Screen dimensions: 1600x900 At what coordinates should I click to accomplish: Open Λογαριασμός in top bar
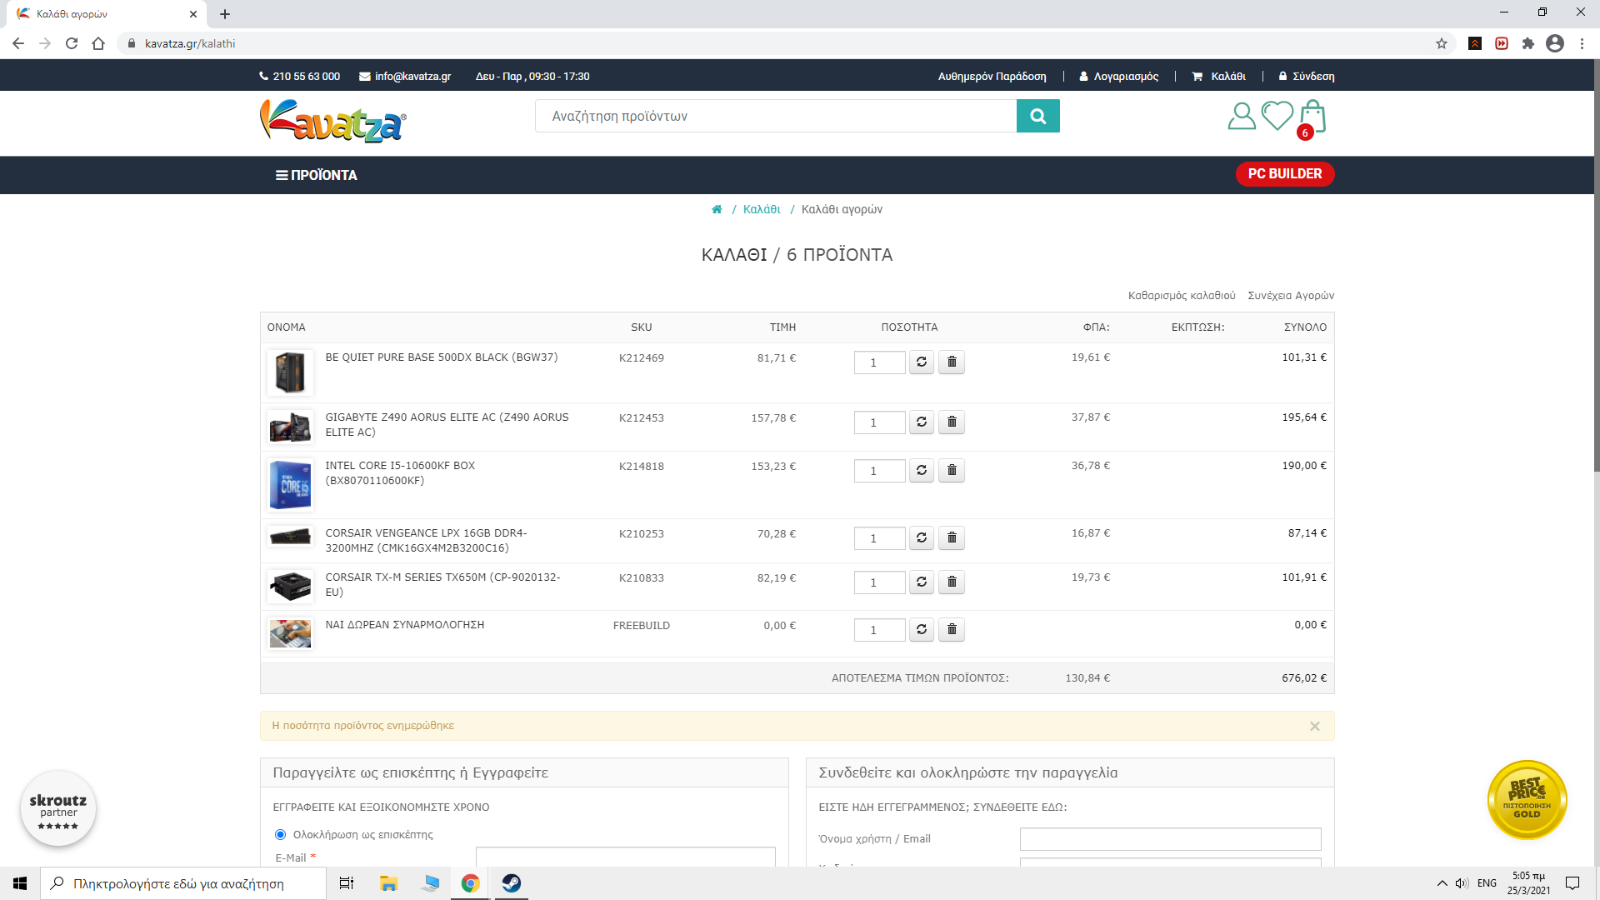(x=1118, y=76)
